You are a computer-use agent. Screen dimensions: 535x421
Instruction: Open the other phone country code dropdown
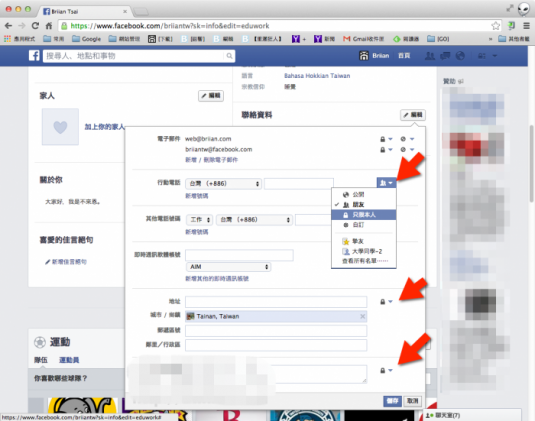coord(254,220)
